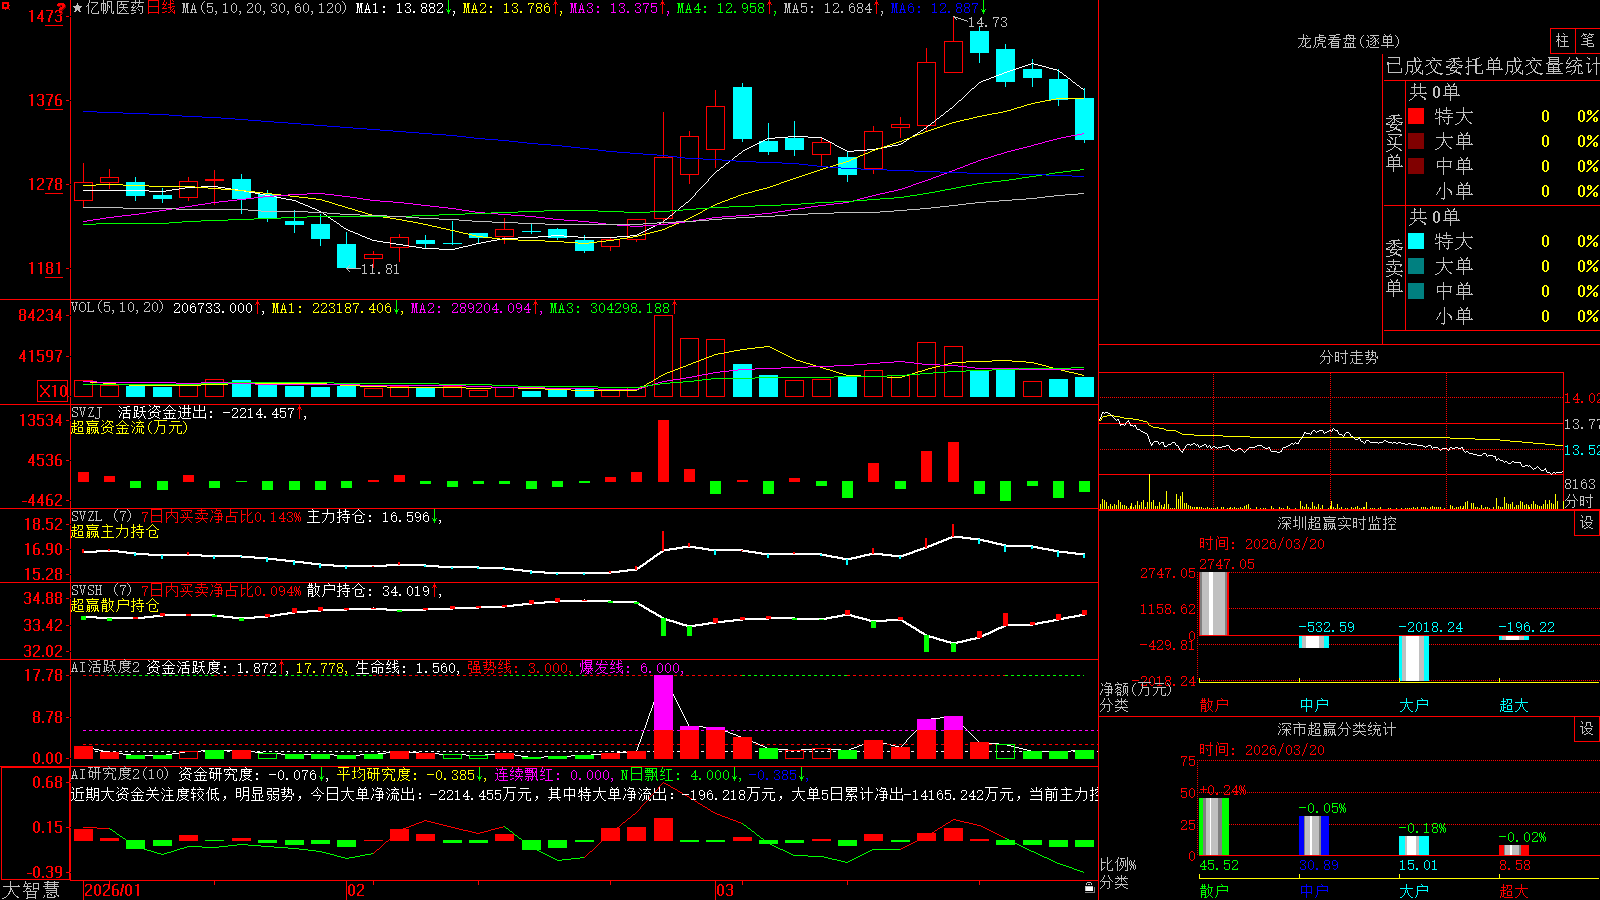Screen dimensions: 1600x900
Task: Click the red question mark help icon
Action: point(61,7)
